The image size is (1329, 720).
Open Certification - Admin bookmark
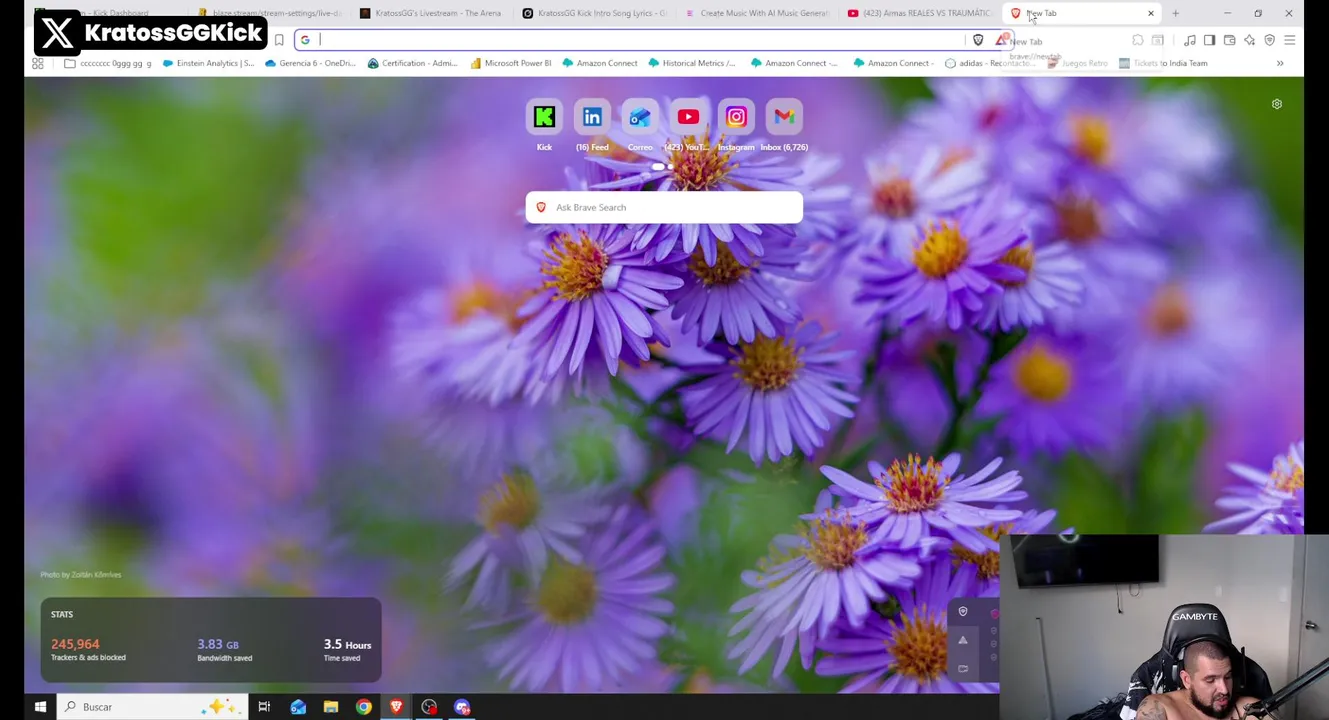tap(412, 63)
